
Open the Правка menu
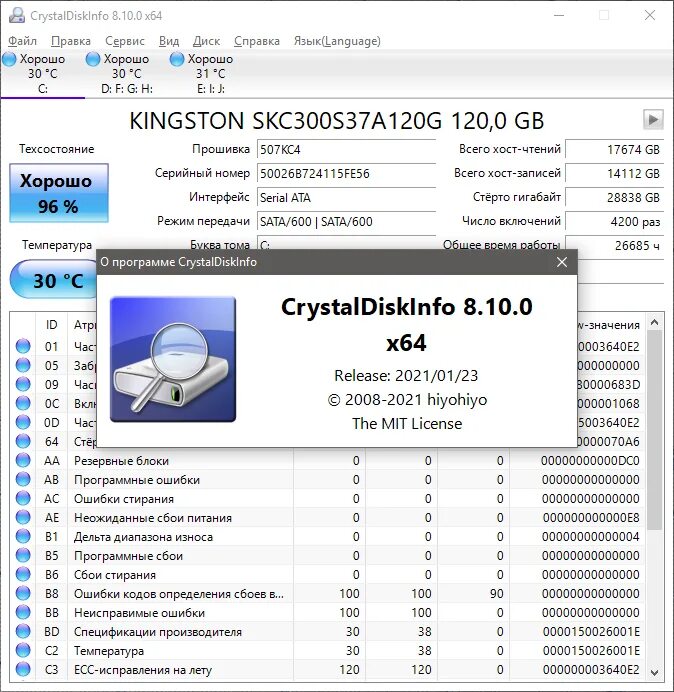(x=71, y=41)
